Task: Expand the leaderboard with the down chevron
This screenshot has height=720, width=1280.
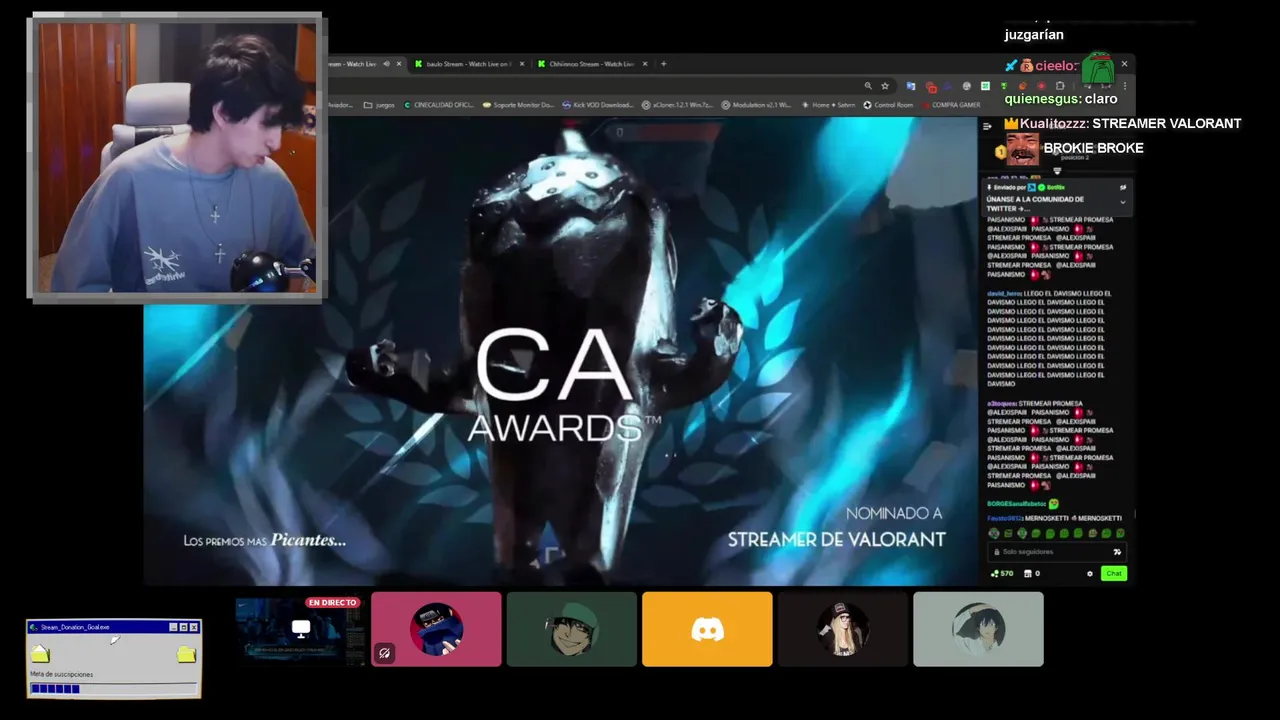Action: coord(1057,171)
